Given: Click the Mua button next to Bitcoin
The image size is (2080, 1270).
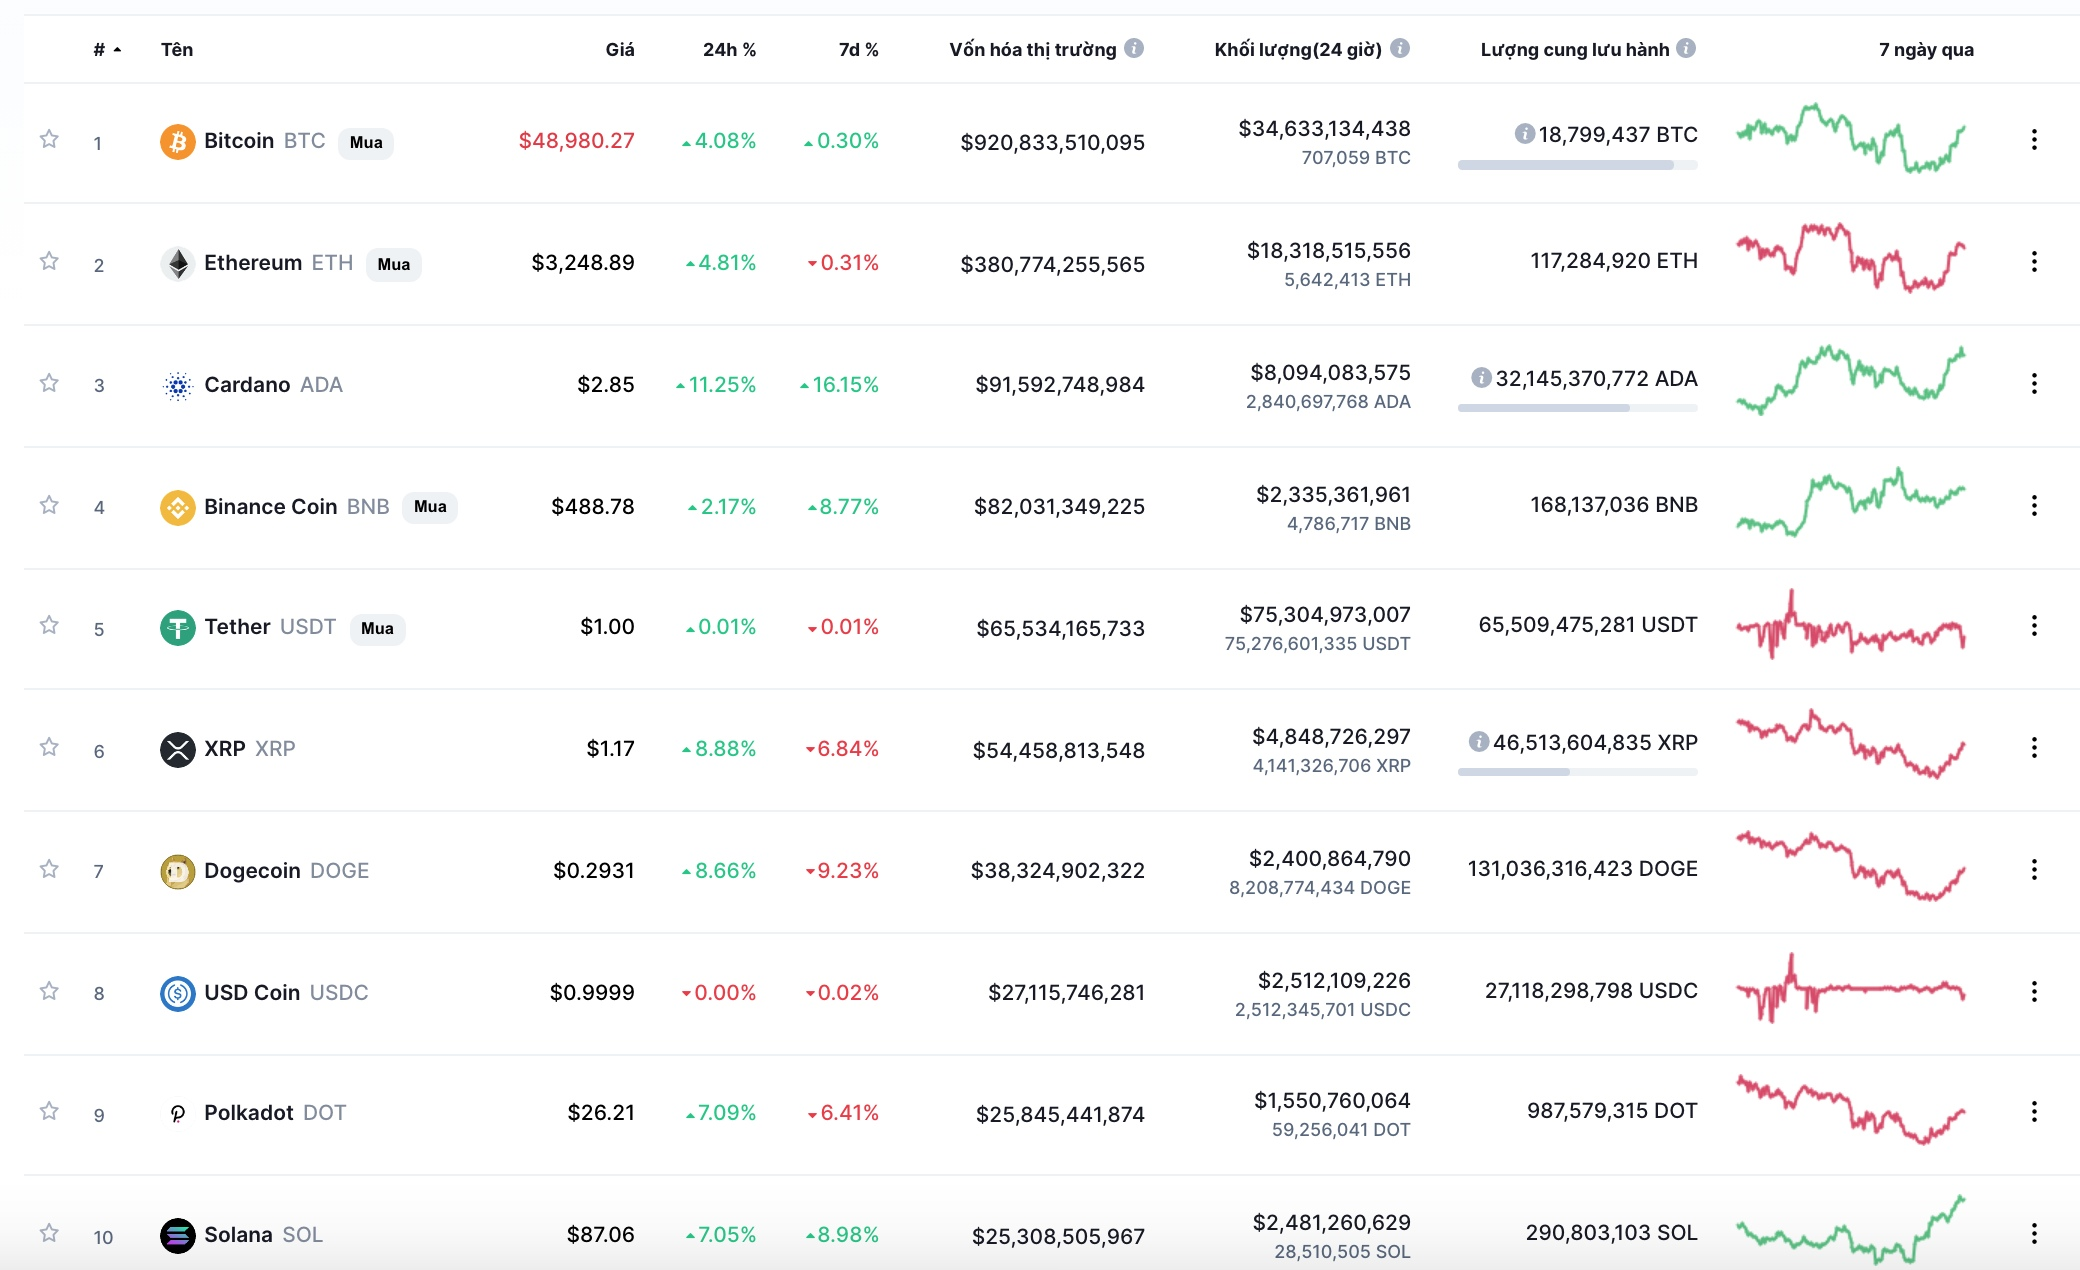Looking at the screenshot, I should click(366, 142).
